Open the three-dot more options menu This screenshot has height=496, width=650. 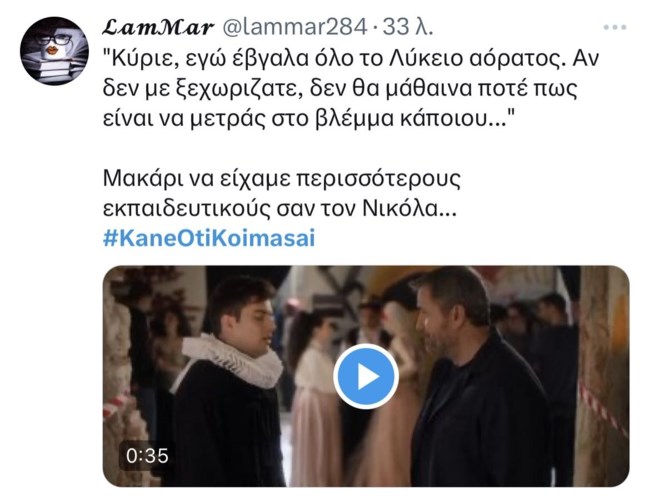614,28
